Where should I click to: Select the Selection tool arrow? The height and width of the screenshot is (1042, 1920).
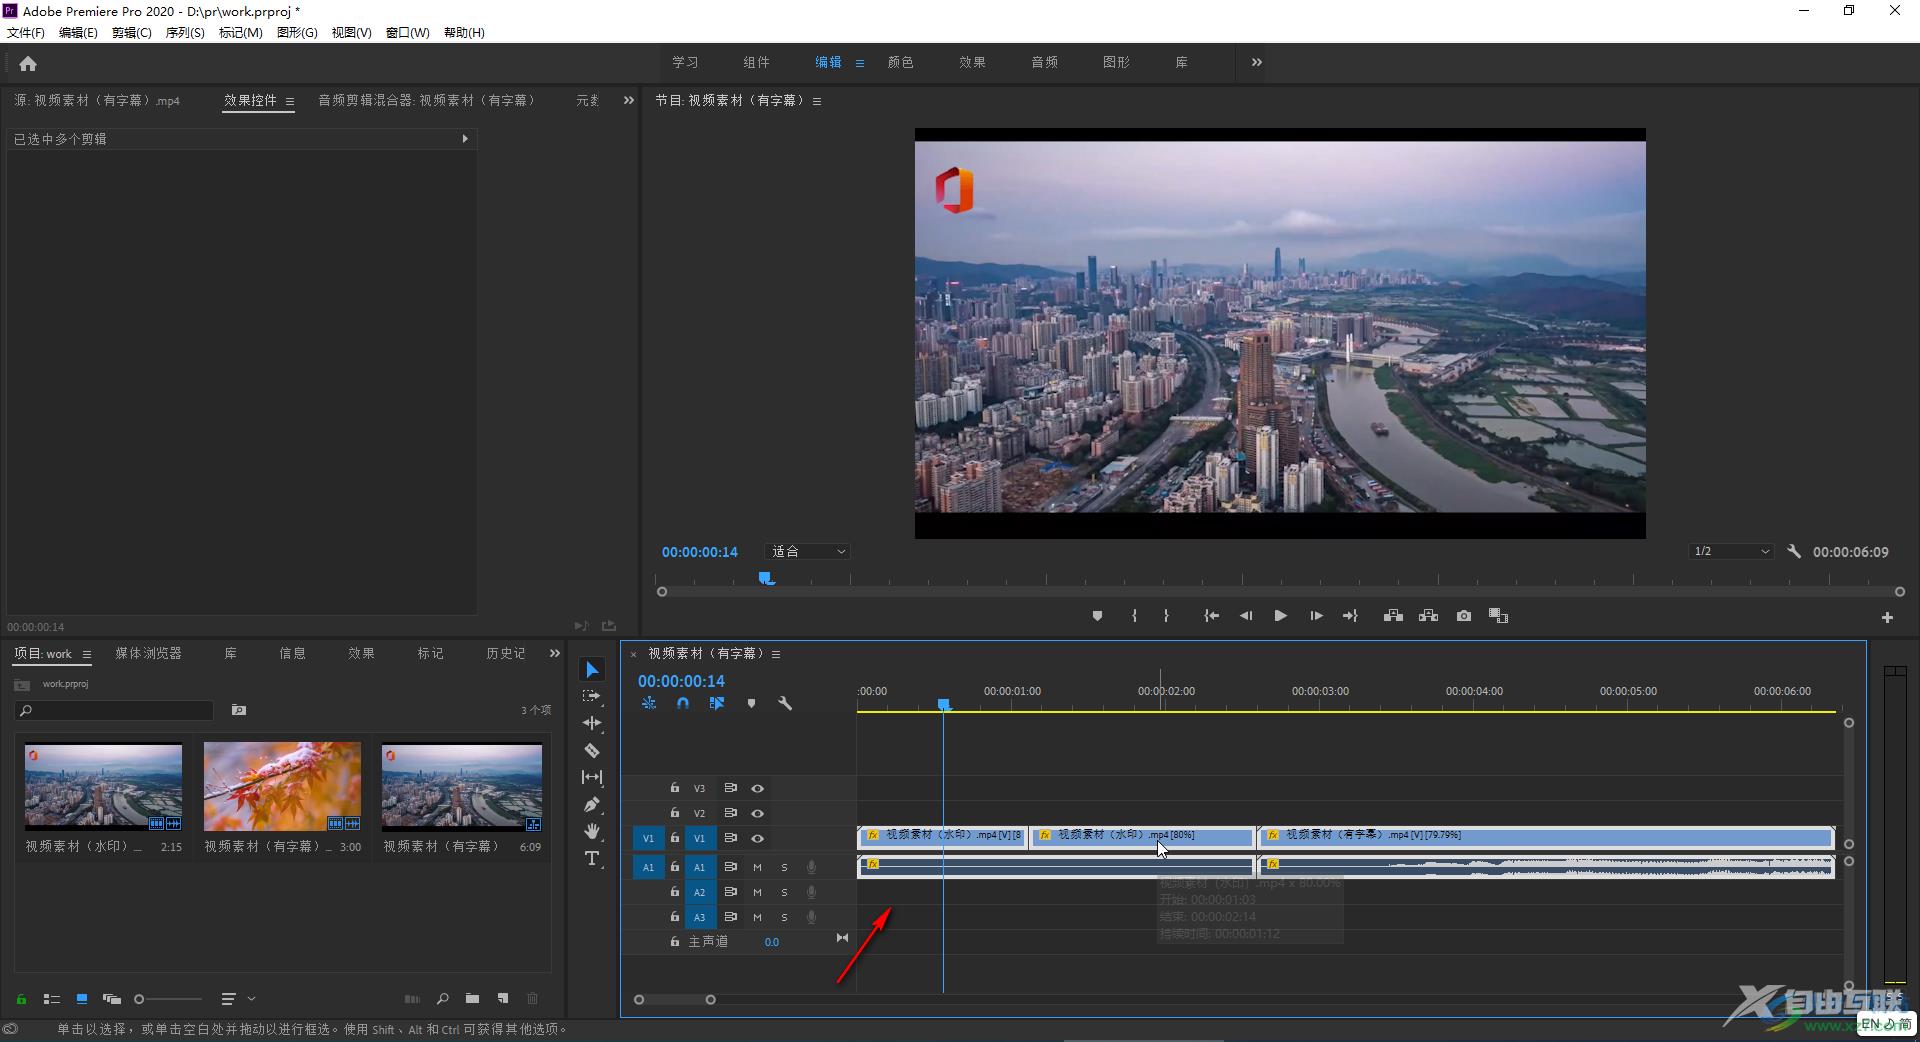pyautogui.click(x=592, y=670)
